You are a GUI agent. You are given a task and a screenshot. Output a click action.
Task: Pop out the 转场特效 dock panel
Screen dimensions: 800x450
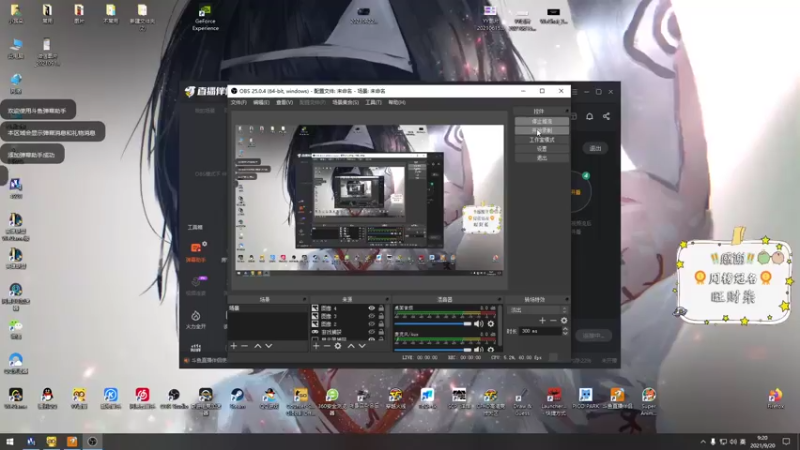pyautogui.click(x=567, y=299)
